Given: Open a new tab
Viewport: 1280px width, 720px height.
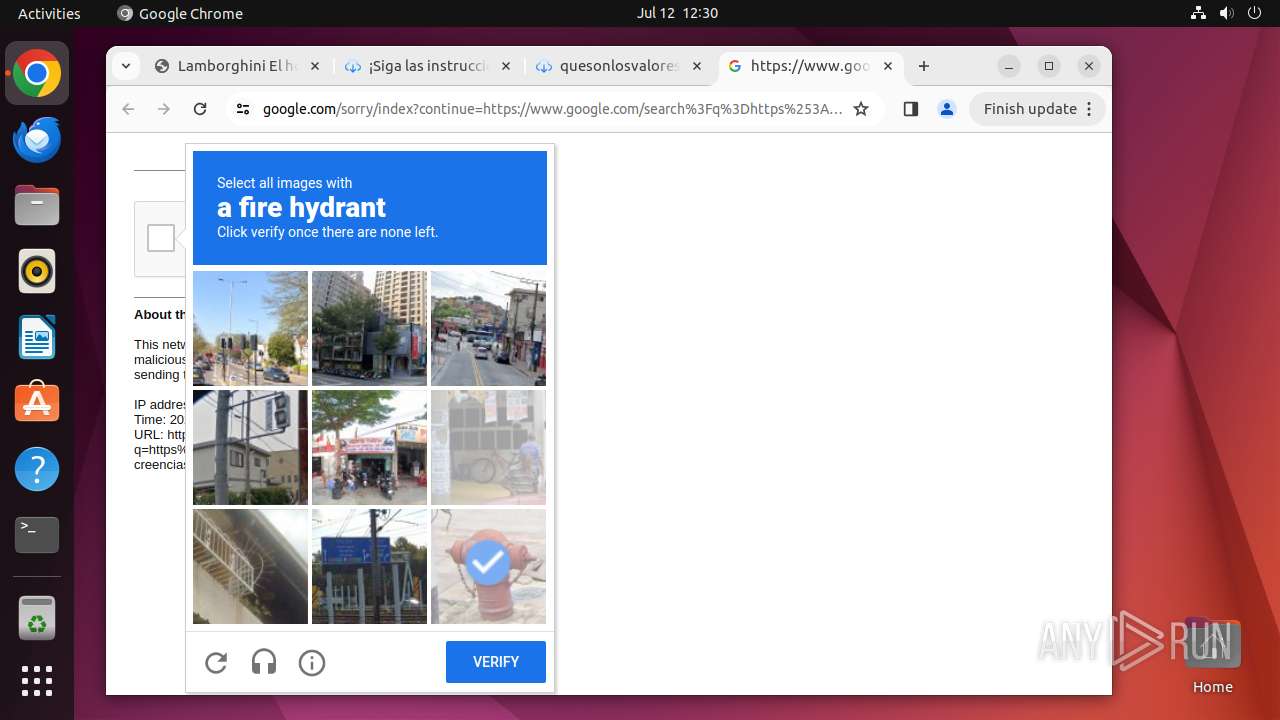Looking at the screenshot, I should [x=924, y=66].
